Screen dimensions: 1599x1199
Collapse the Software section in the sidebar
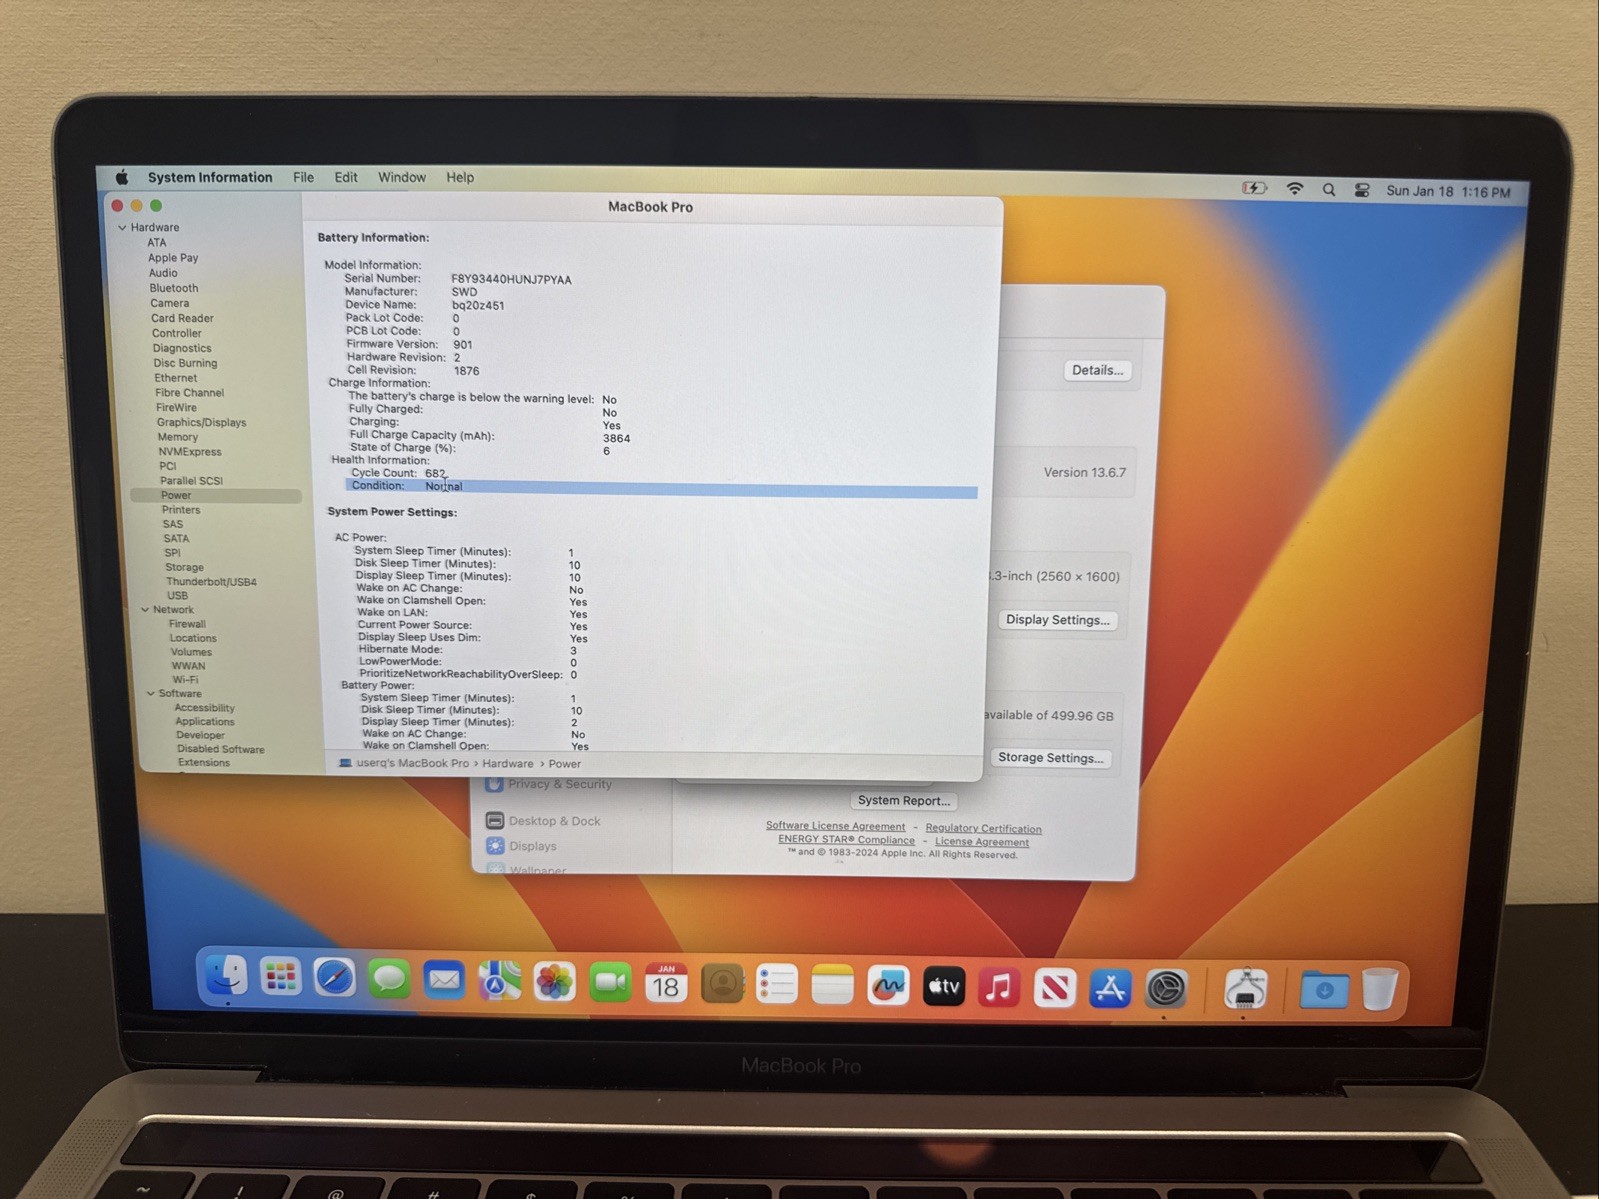click(x=151, y=693)
